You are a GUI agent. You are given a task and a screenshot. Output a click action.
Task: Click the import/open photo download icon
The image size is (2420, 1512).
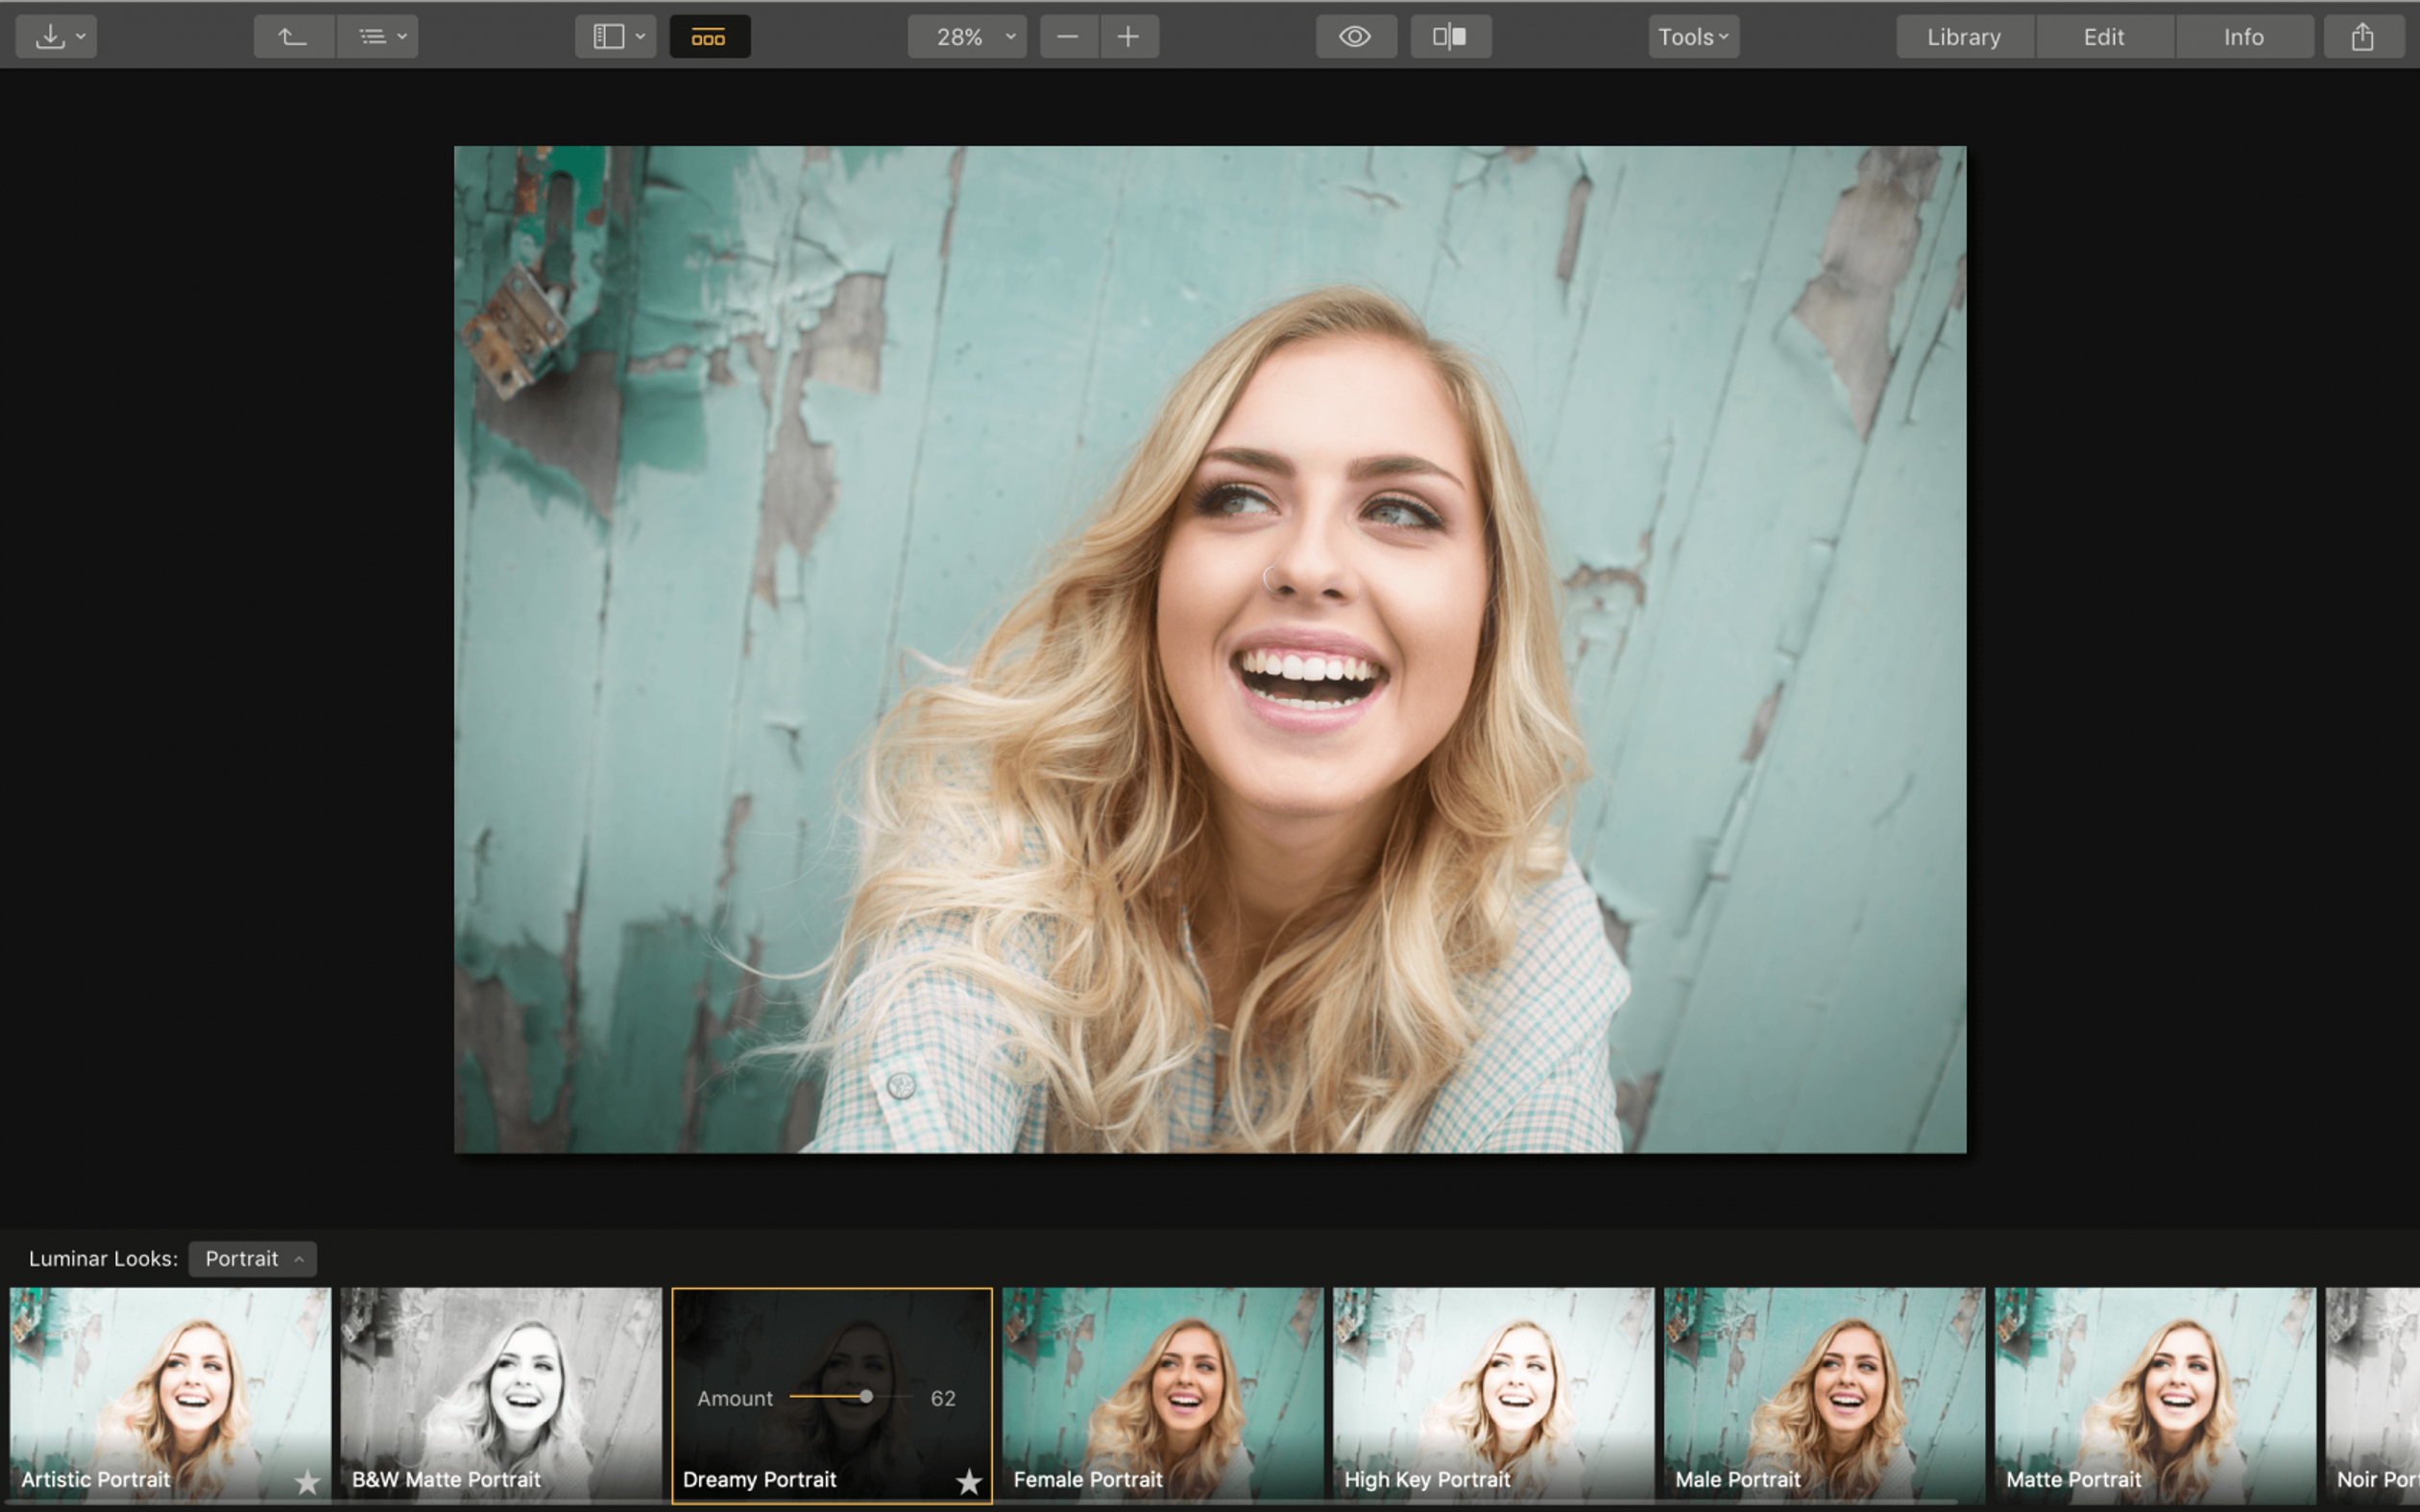coord(51,37)
